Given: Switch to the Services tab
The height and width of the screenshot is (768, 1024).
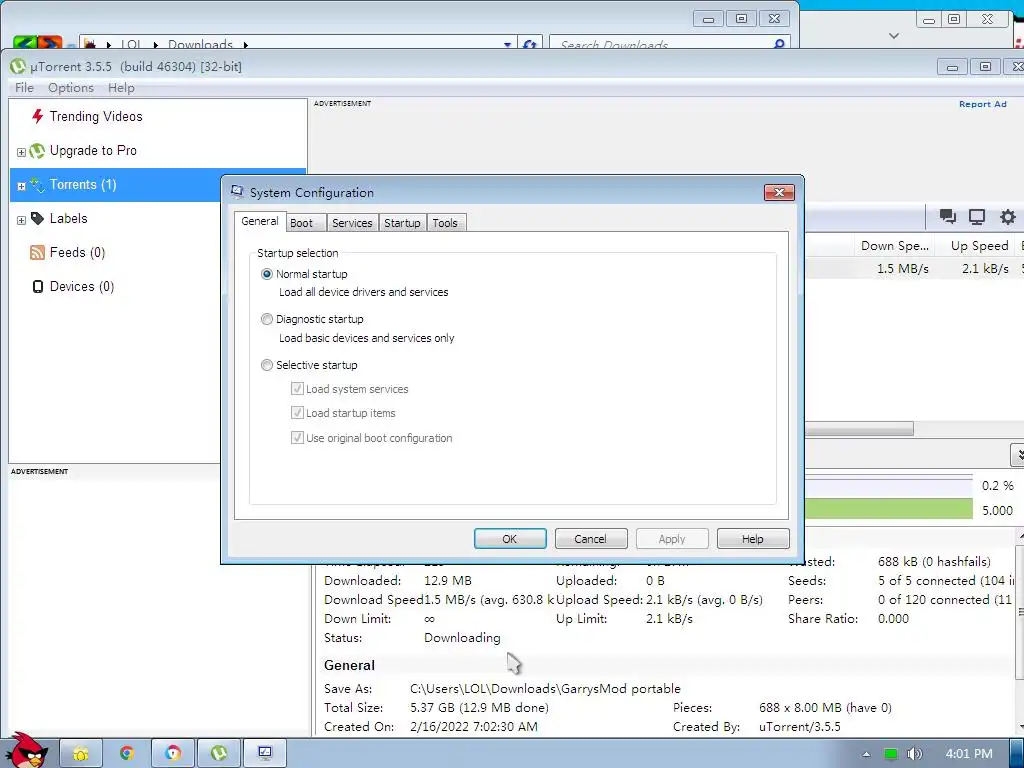Looking at the screenshot, I should pyautogui.click(x=352, y=223).
